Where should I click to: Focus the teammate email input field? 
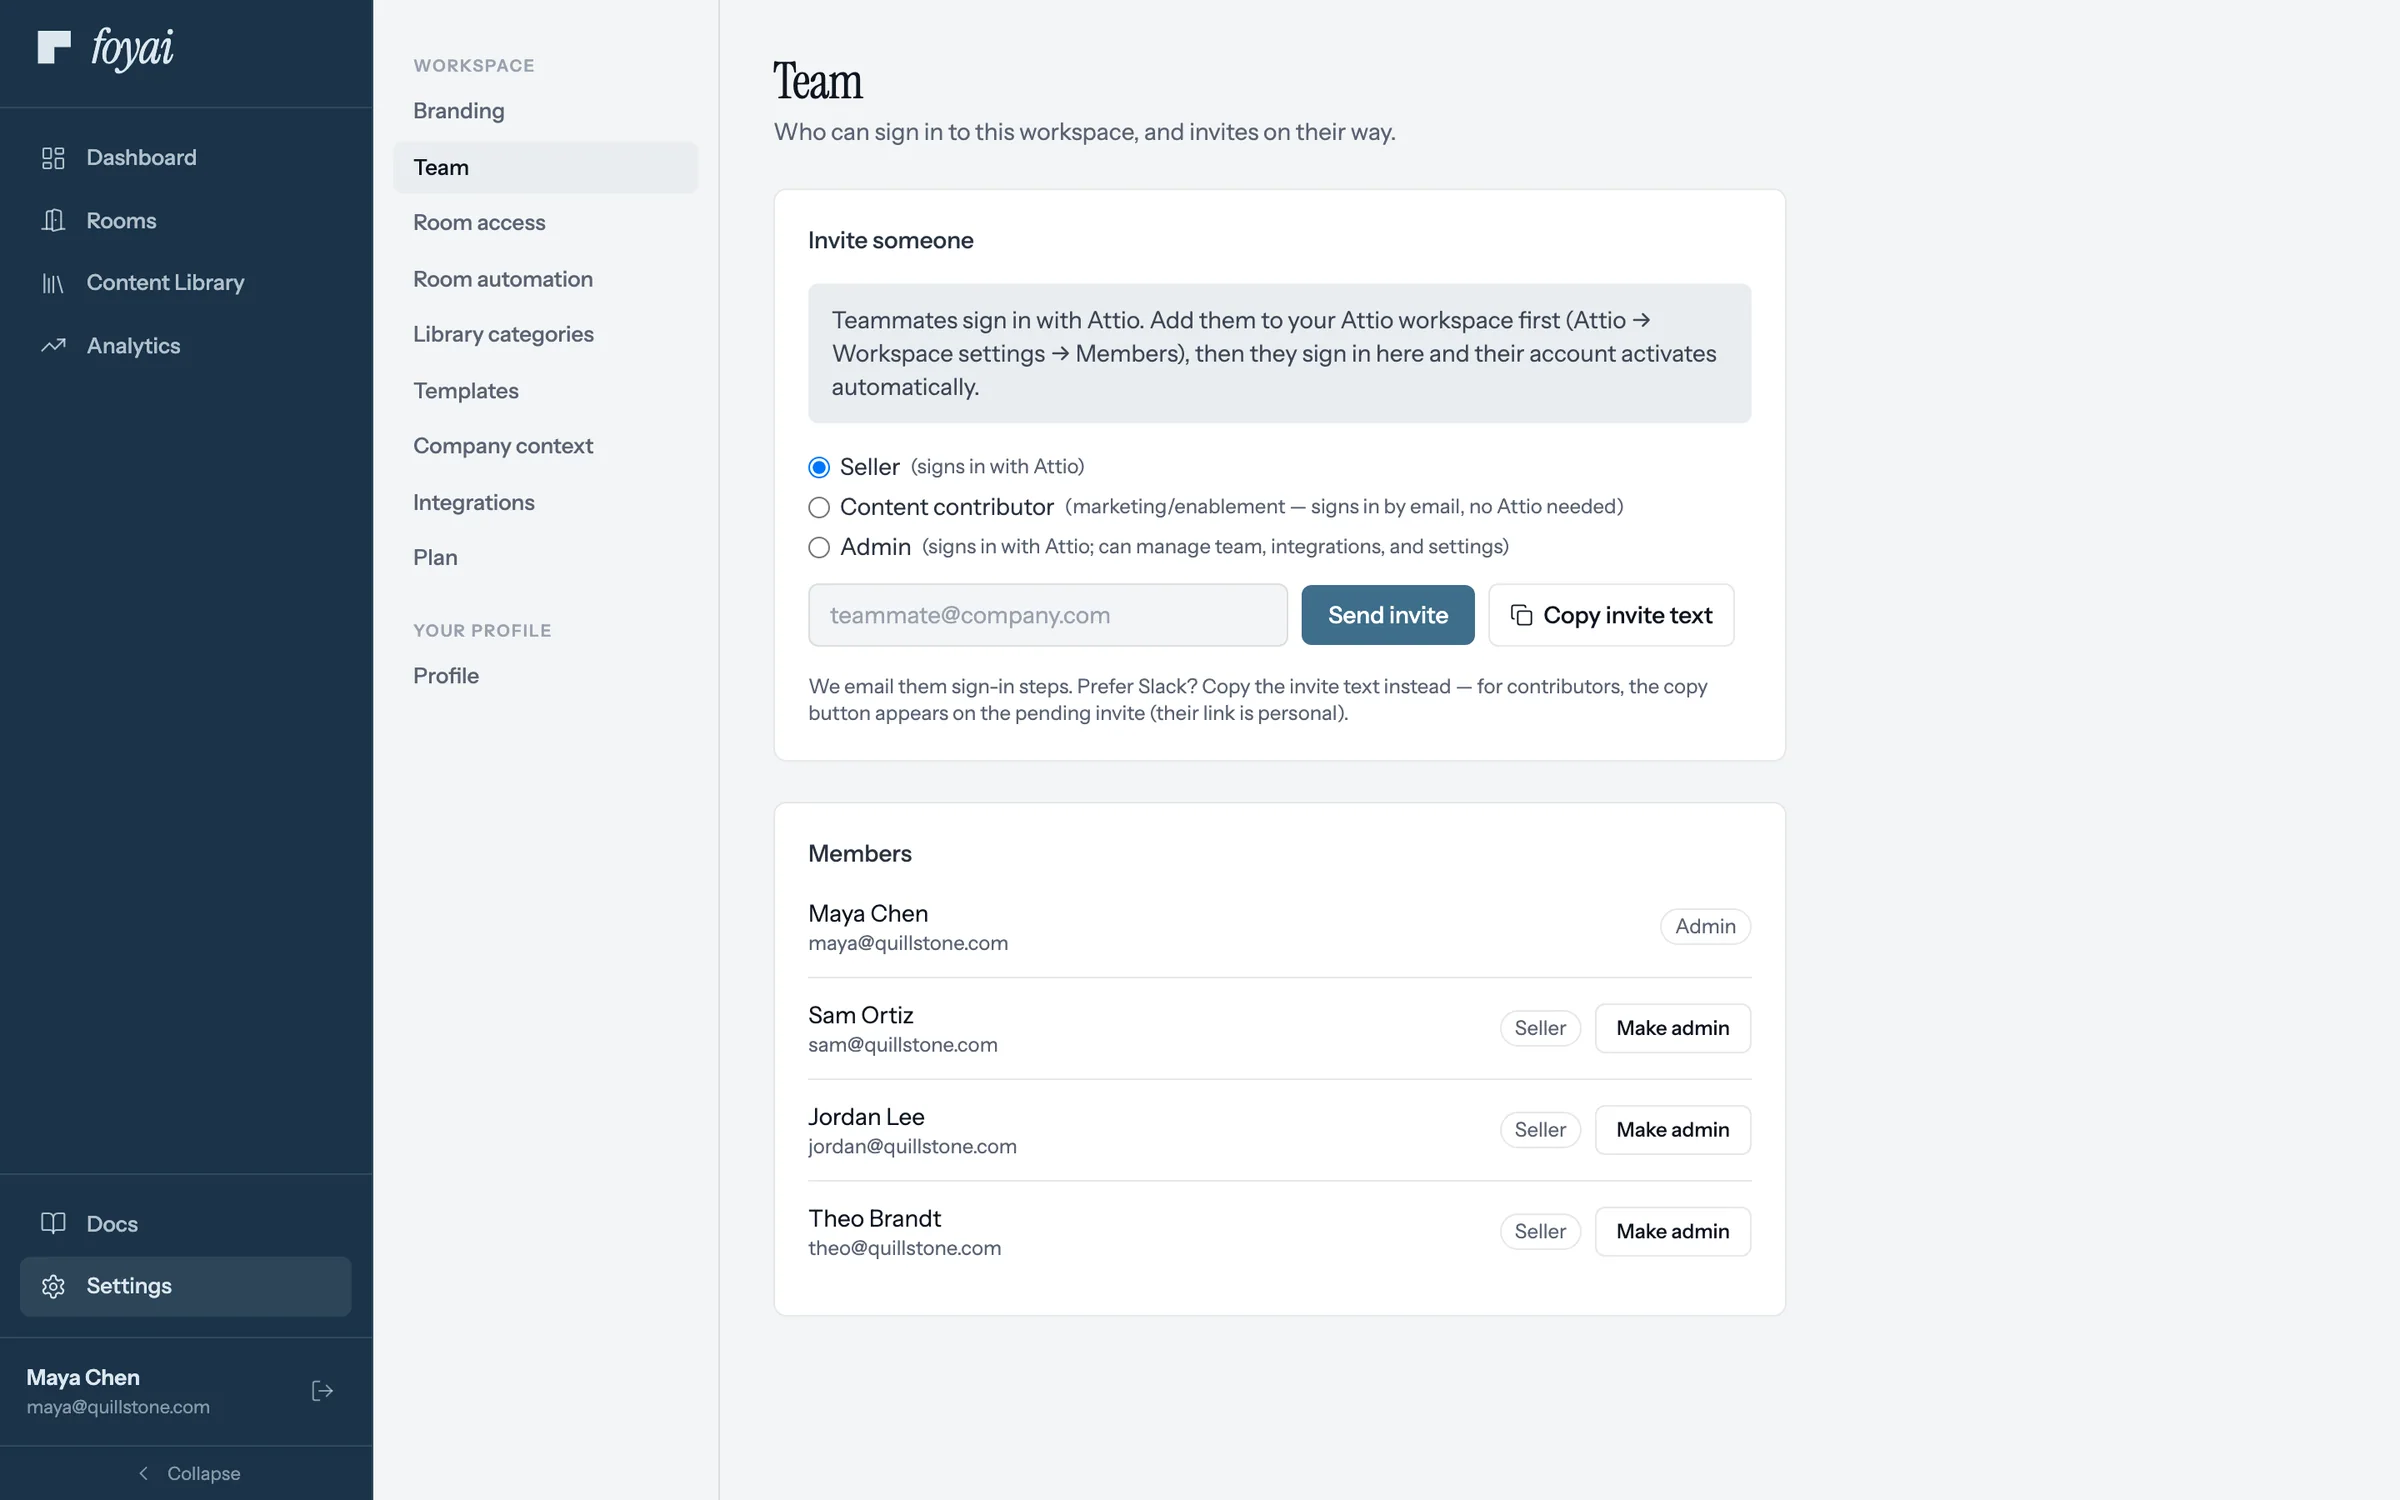click(x=1047, y=615)
